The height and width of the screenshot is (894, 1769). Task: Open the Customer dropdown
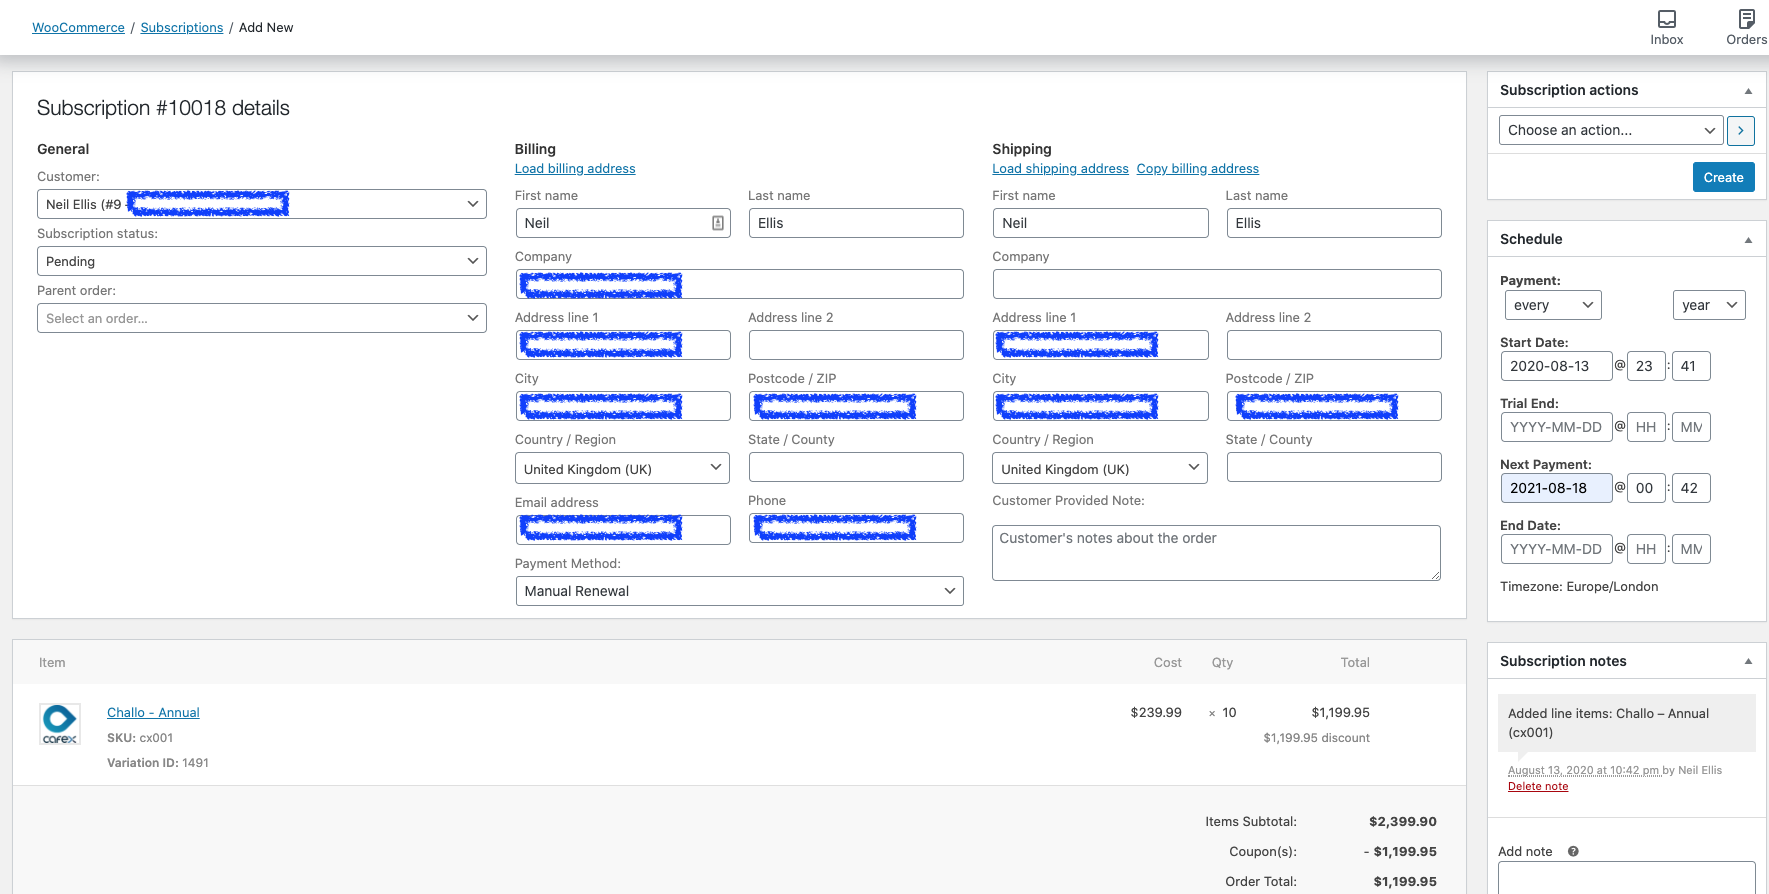click(262, 204)
